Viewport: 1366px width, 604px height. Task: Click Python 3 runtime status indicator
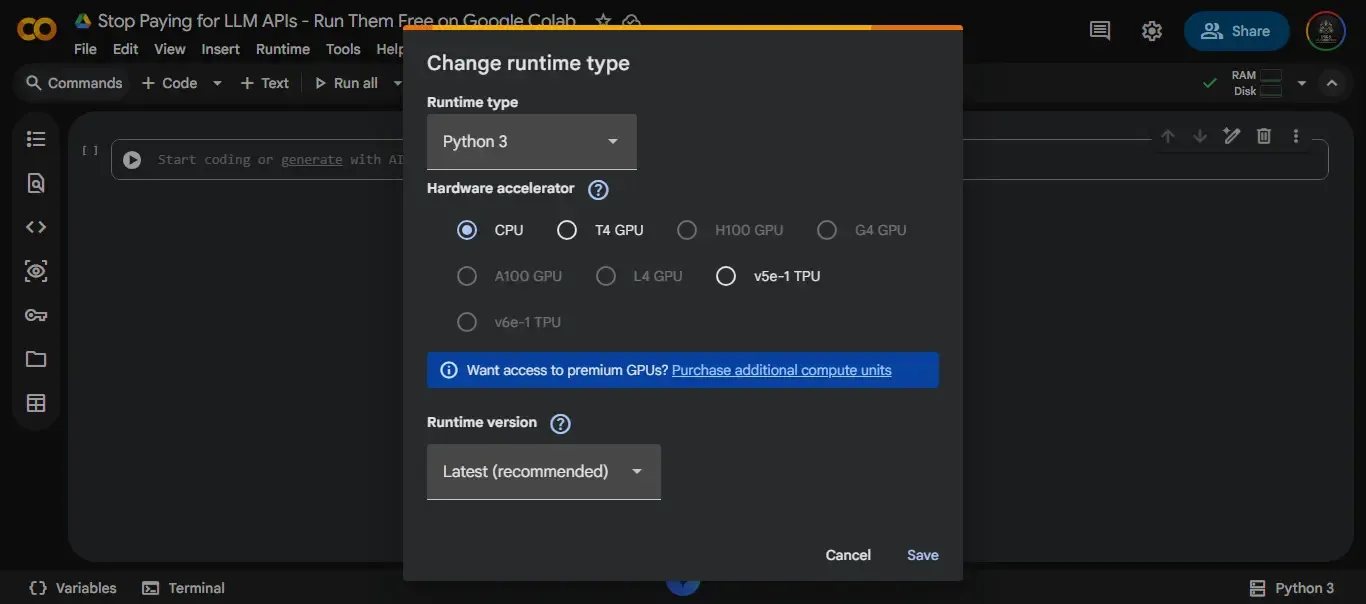click(x=1292, y=588)
